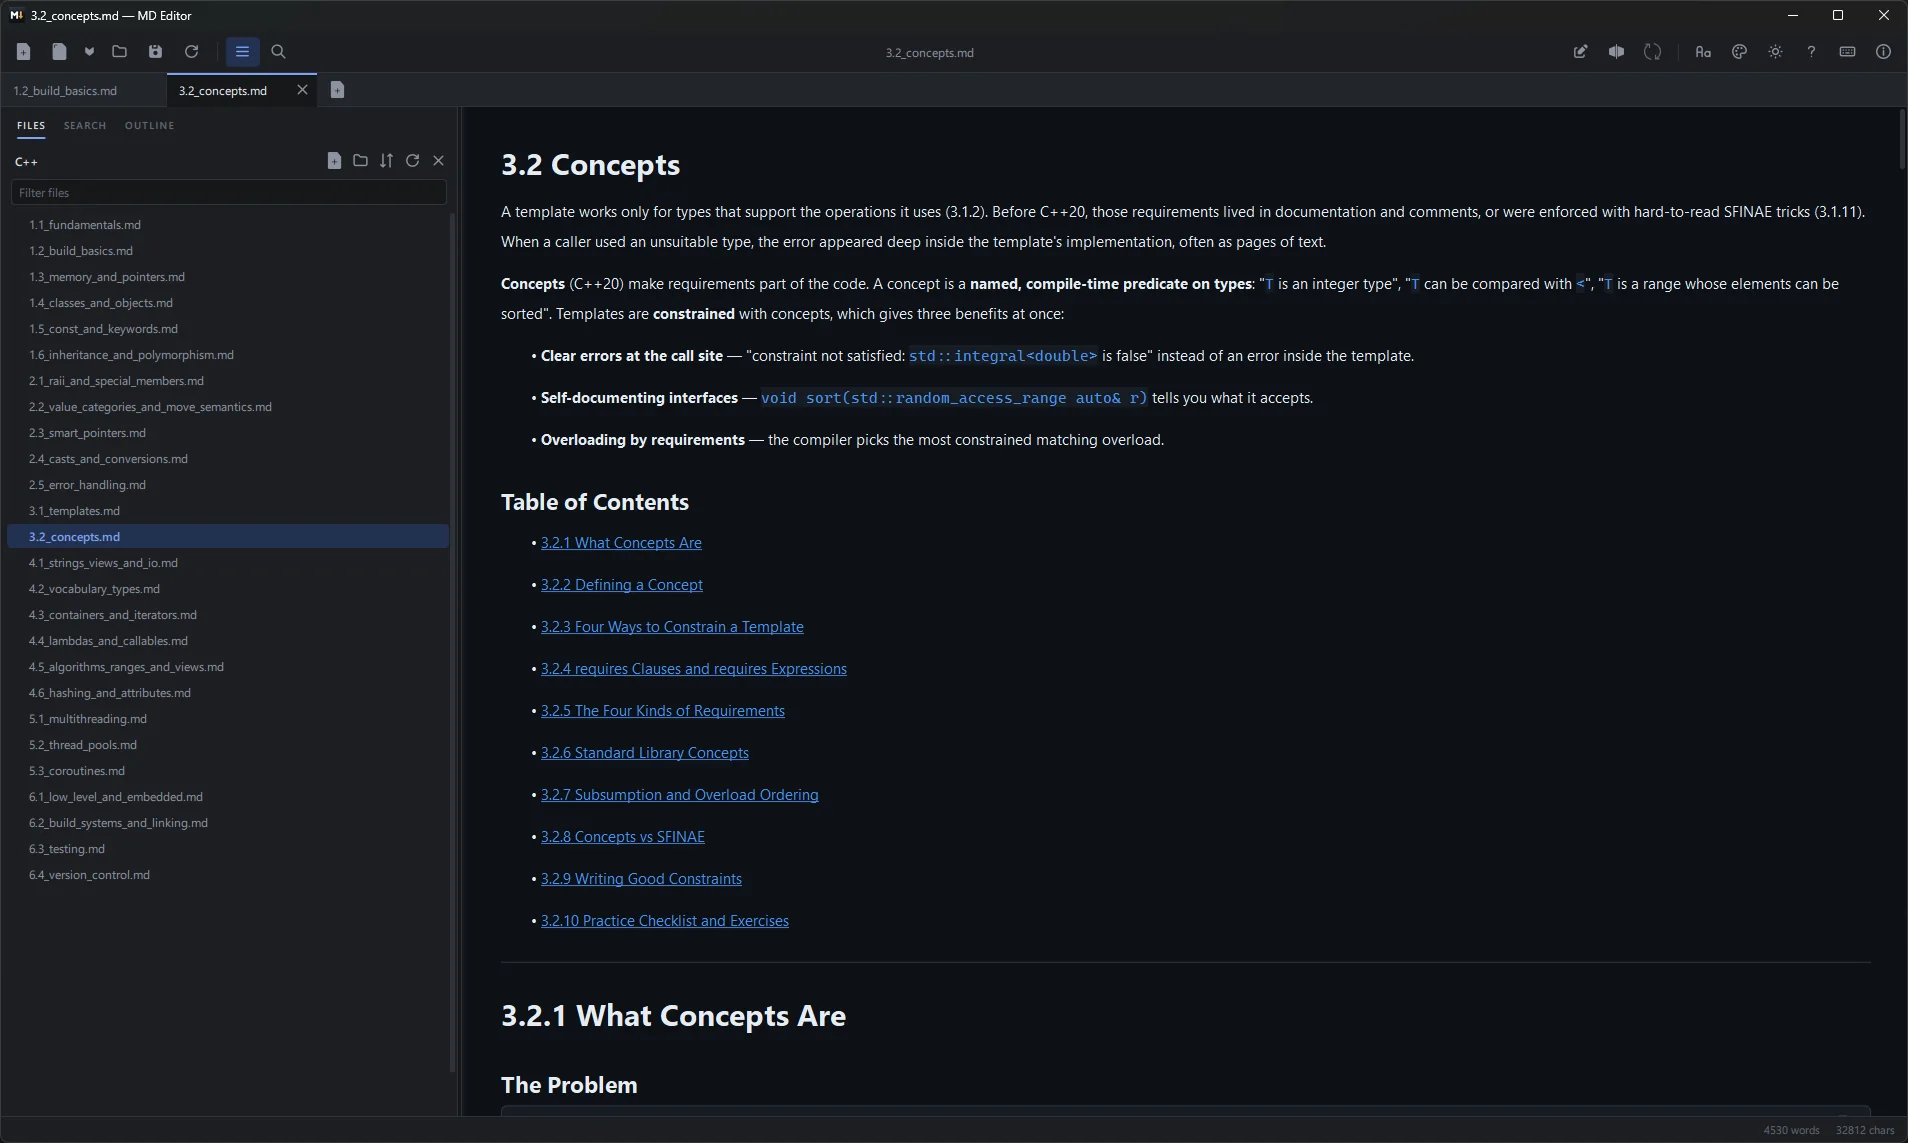
Task: Open 4.4_lambdas_and_callables.md in file list
Action: (108, 641)
